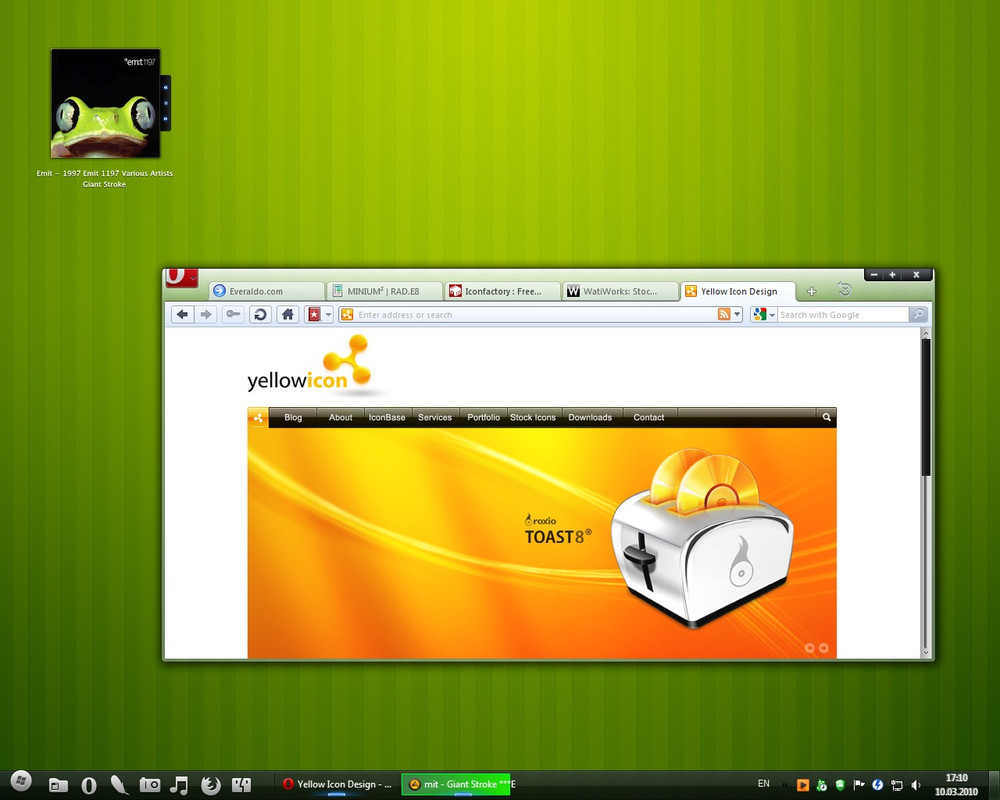Click the previous slide arrow on banner
1000x800 pixels.
810,648
